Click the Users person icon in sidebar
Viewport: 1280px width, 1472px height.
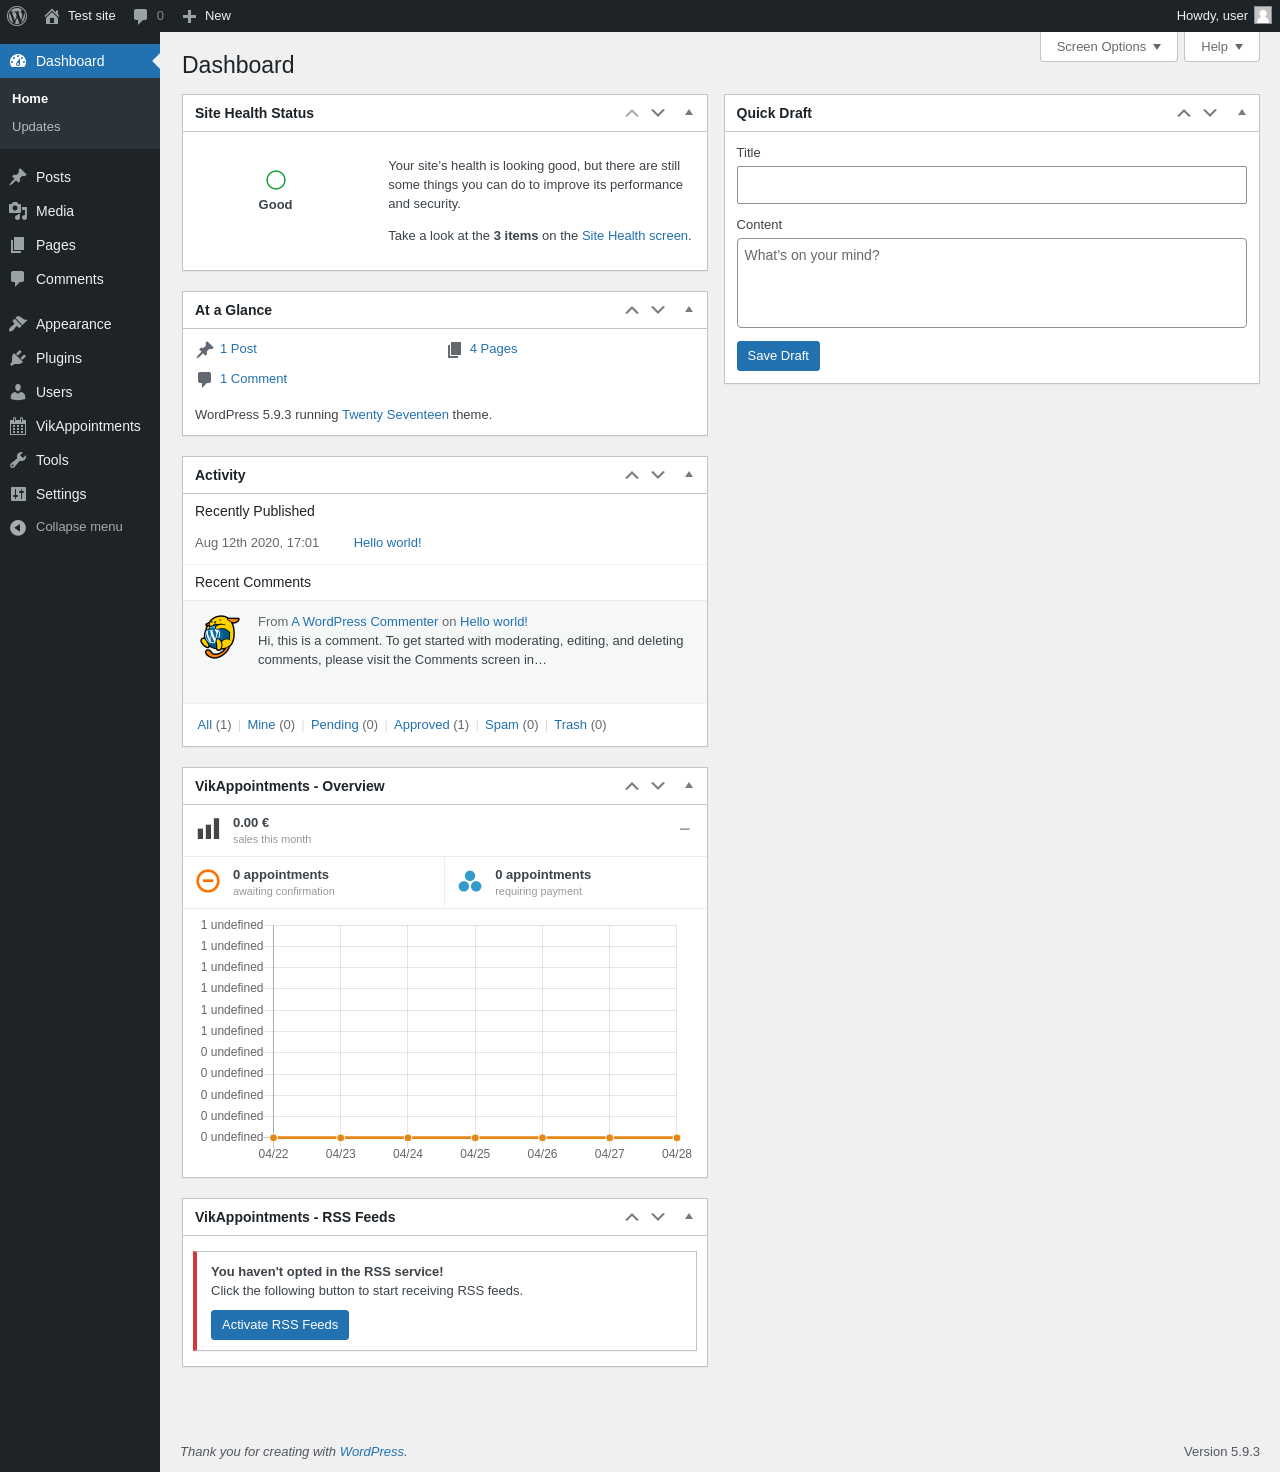click(x=18, y=392)
